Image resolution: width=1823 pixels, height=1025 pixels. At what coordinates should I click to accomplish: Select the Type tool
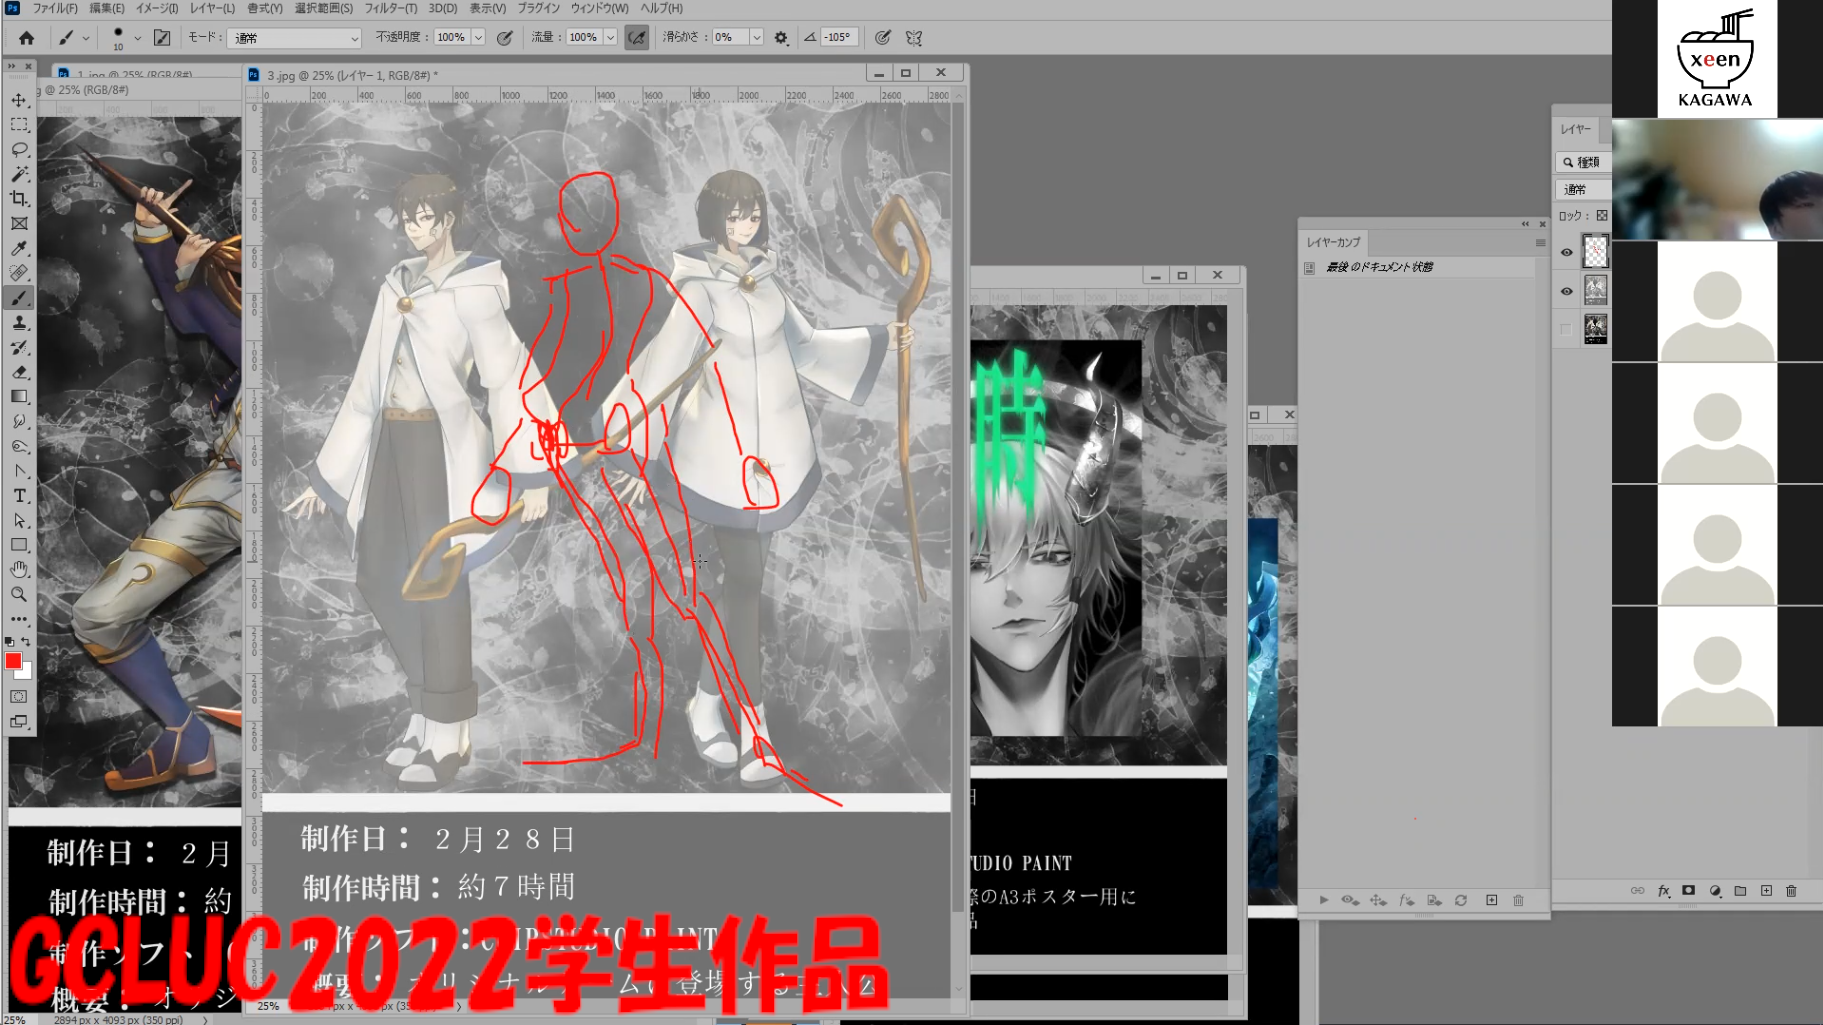click(19, 496)
